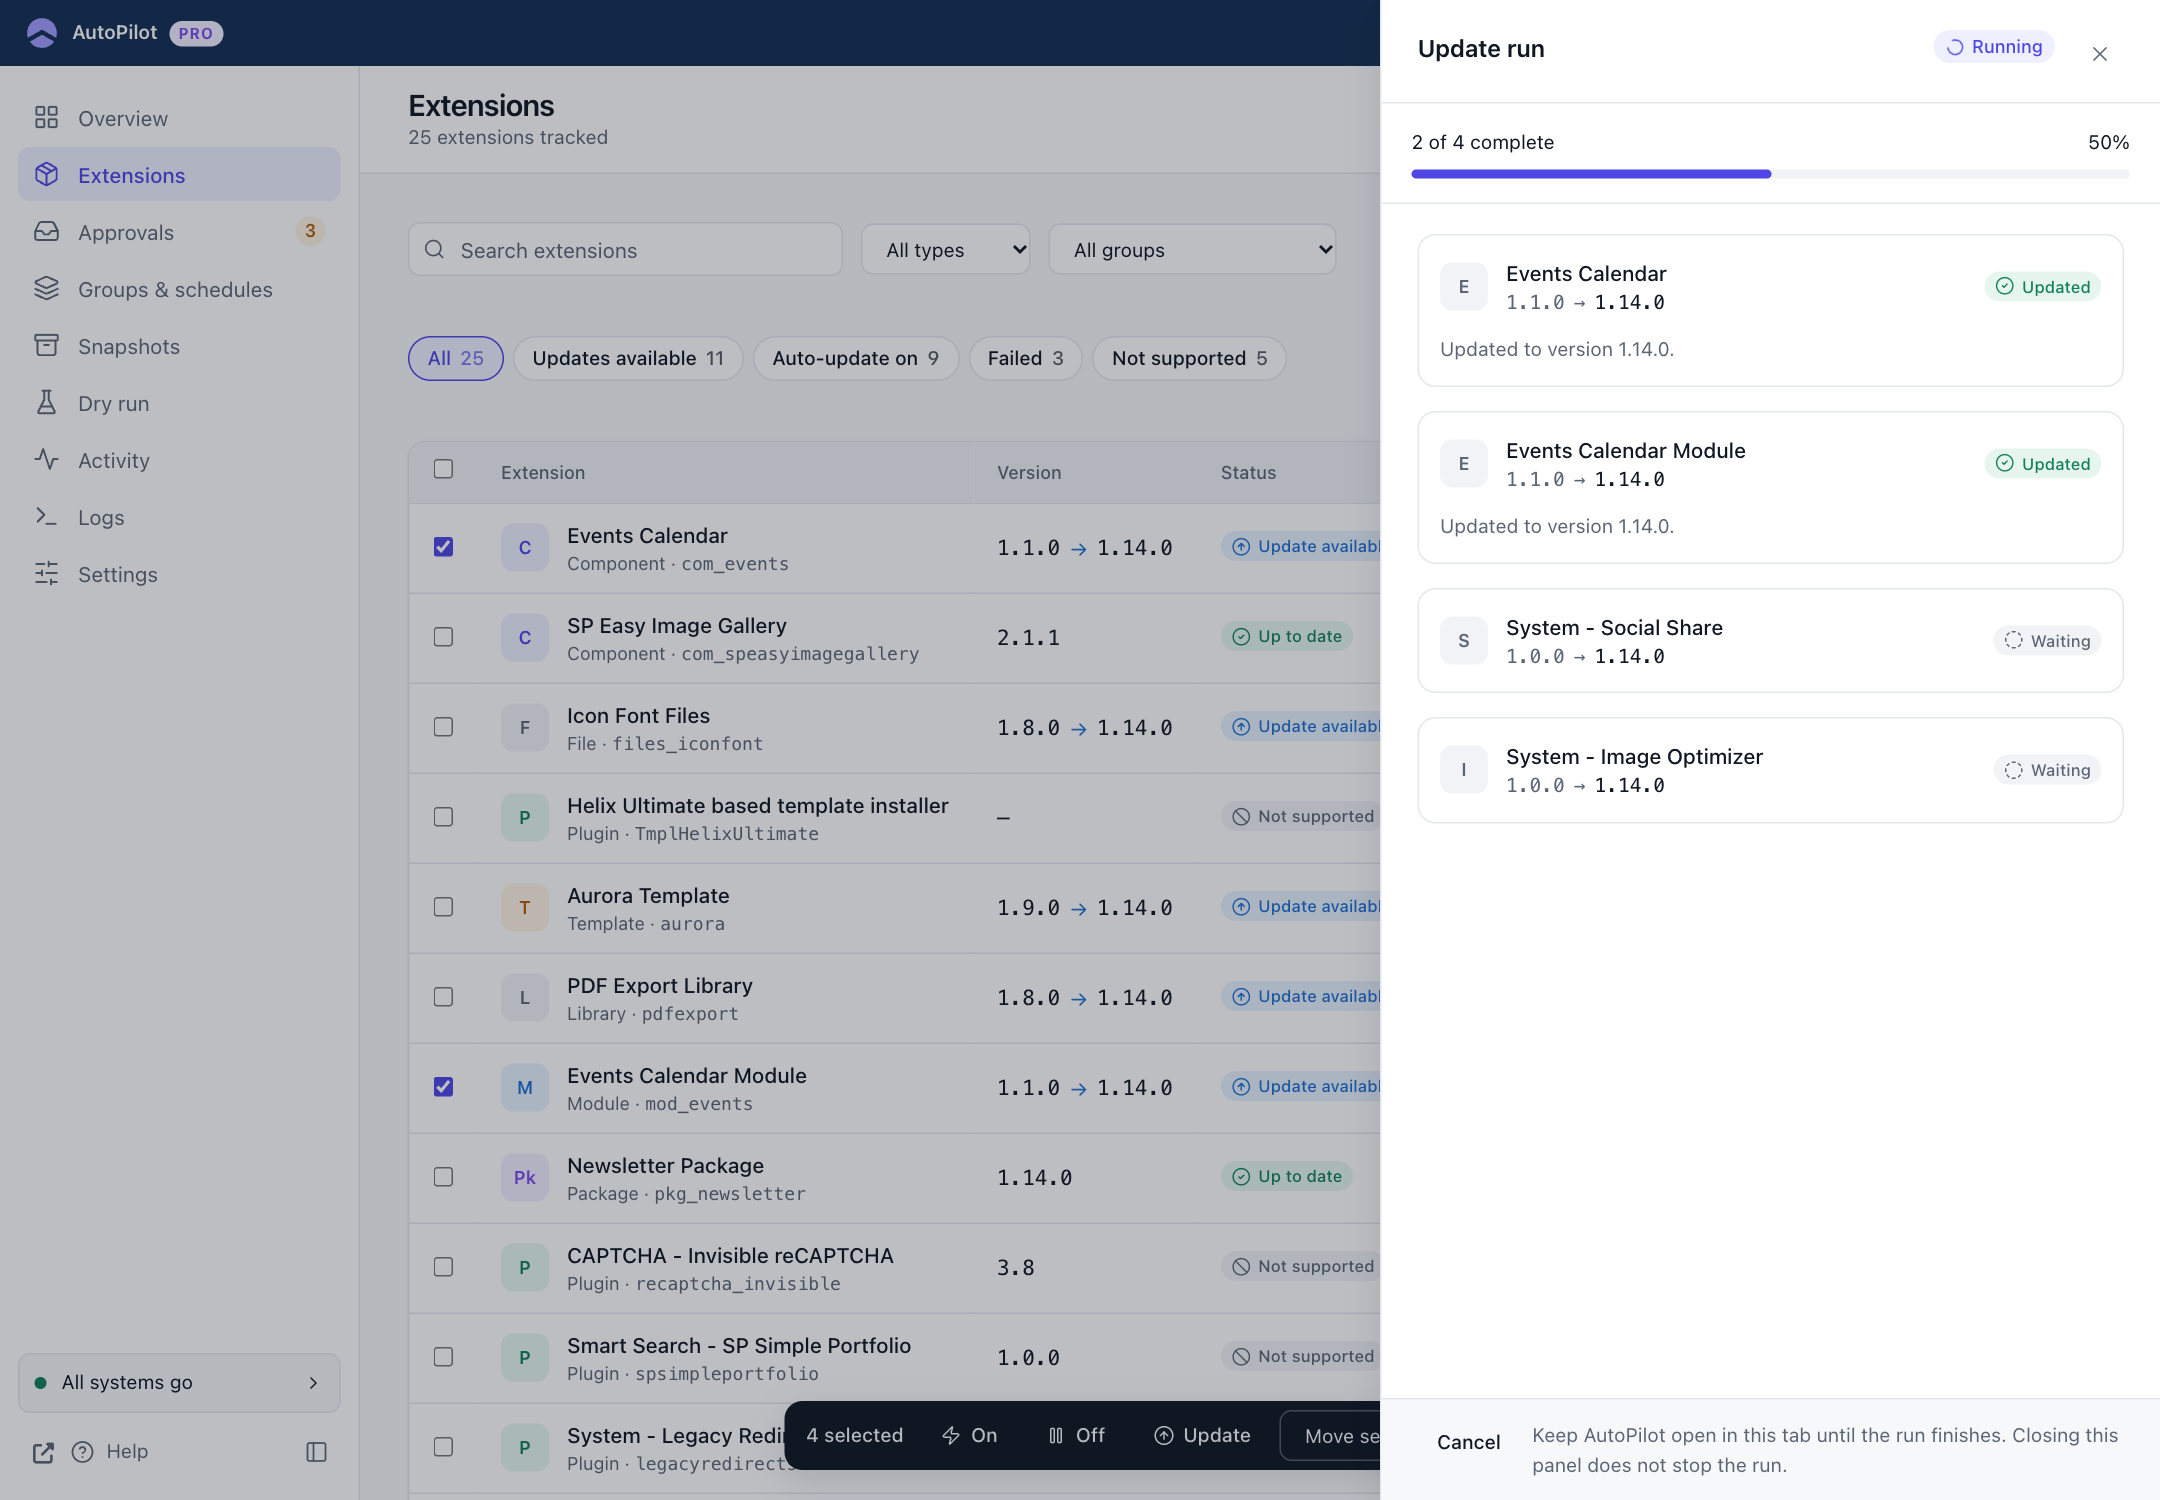
Task: Select the All 25 filter tab
Action: [x=456, y=358]
